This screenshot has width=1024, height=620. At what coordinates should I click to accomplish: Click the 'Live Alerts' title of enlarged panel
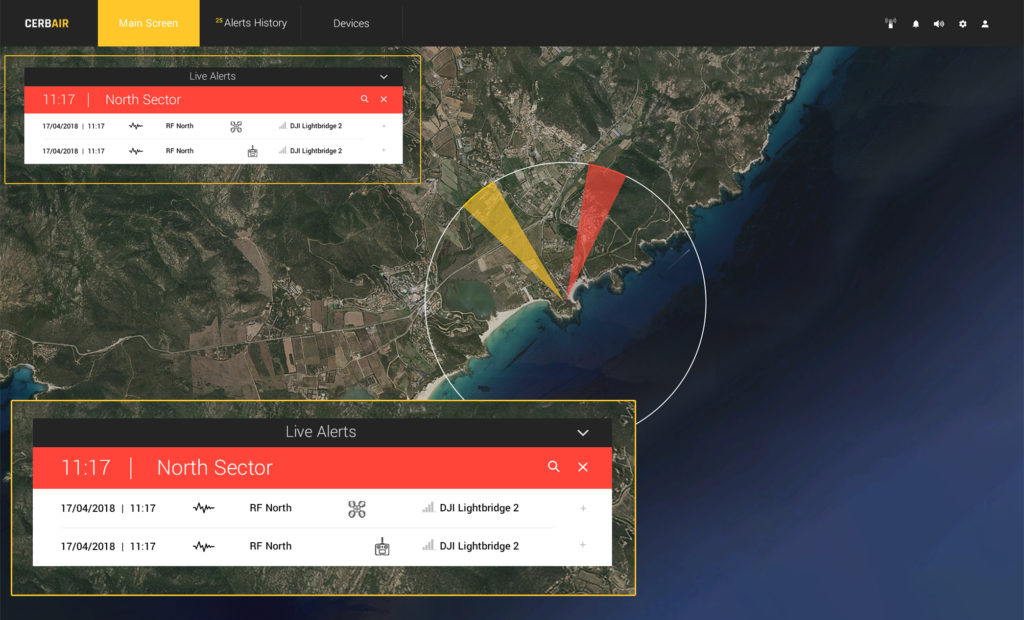321,432
